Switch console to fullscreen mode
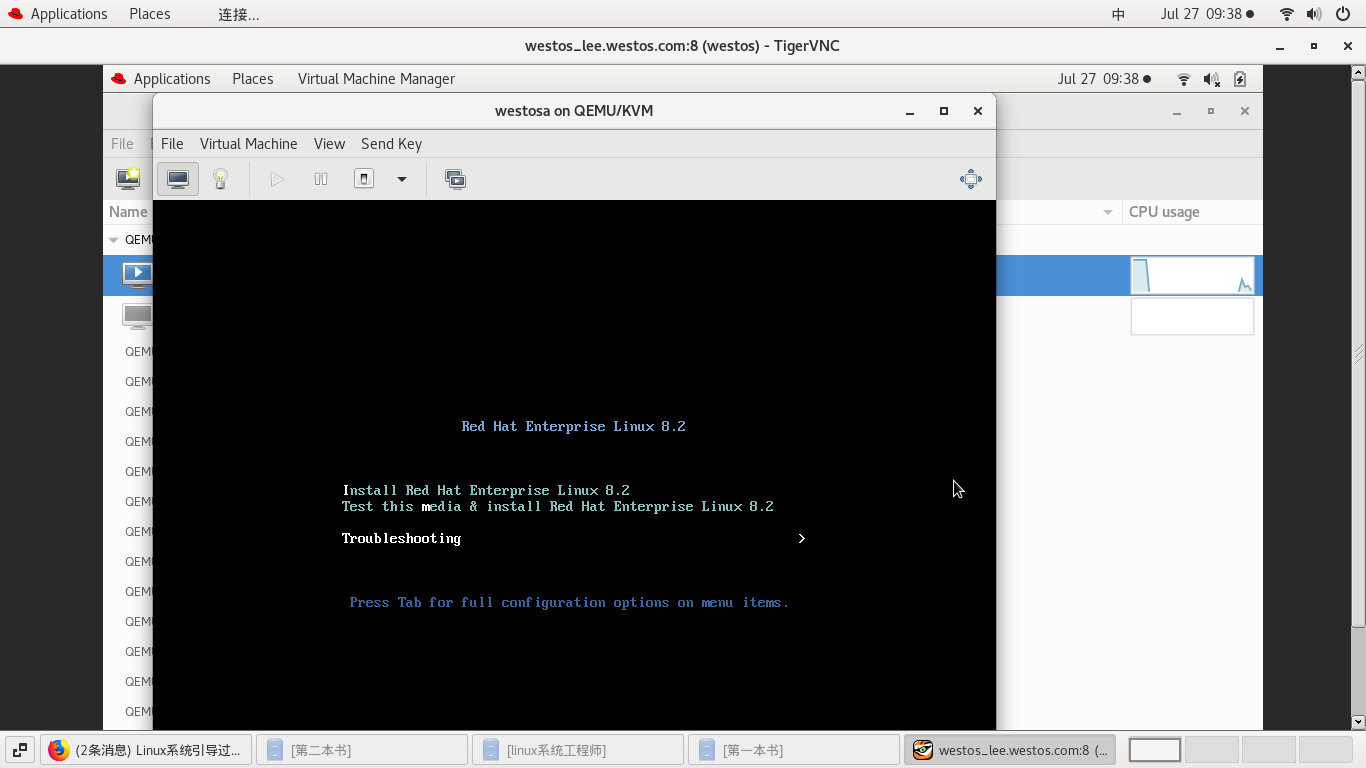This screenshot has width=1366, height=768. coord(970,179)
